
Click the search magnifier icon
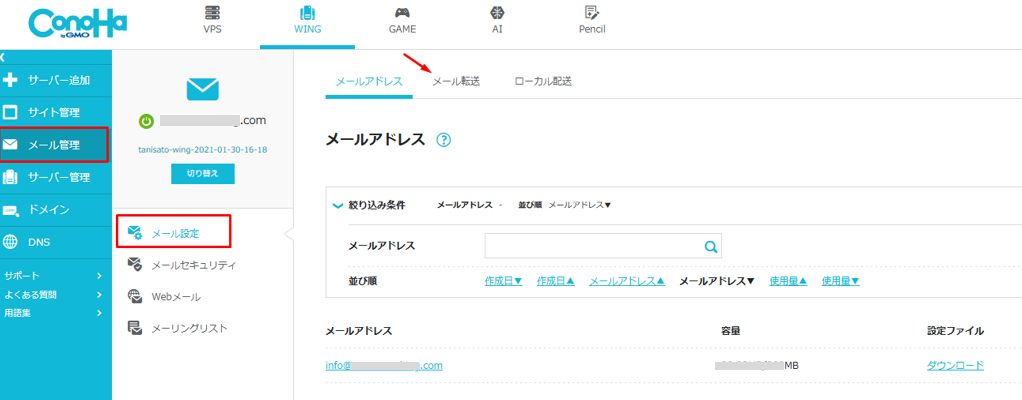(x=710, y=246)
